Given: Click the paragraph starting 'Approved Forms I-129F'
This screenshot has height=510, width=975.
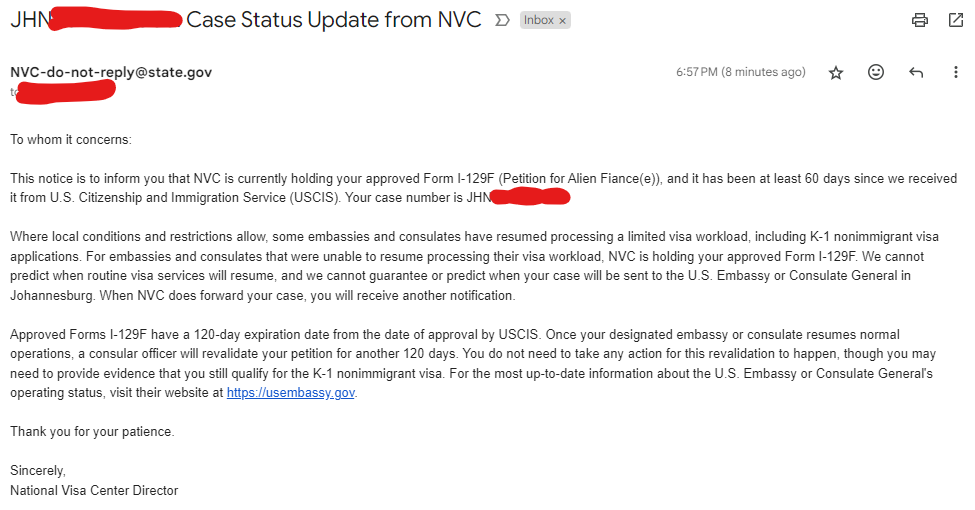Looking at the screenshot, I should [x=473, y=363].
